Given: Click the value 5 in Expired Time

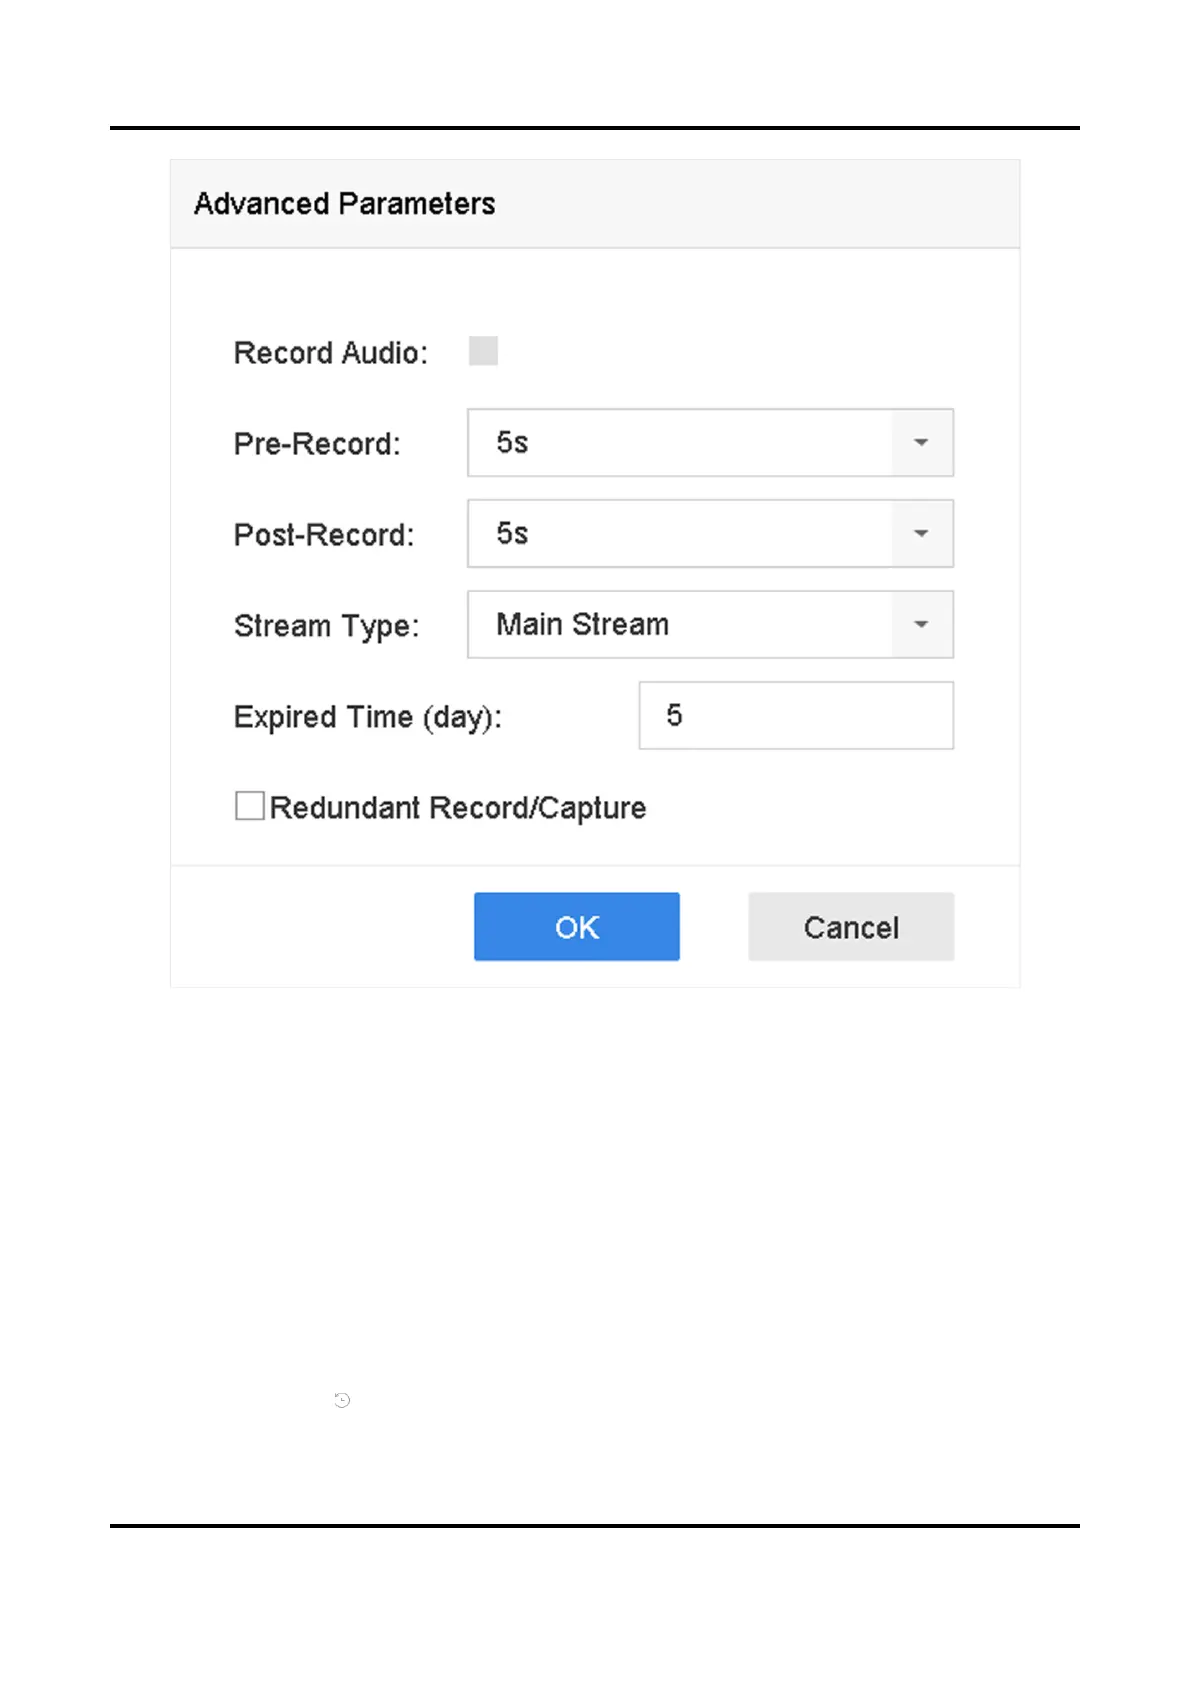Looking at the screenshot, I should click(x=674, y=715).
